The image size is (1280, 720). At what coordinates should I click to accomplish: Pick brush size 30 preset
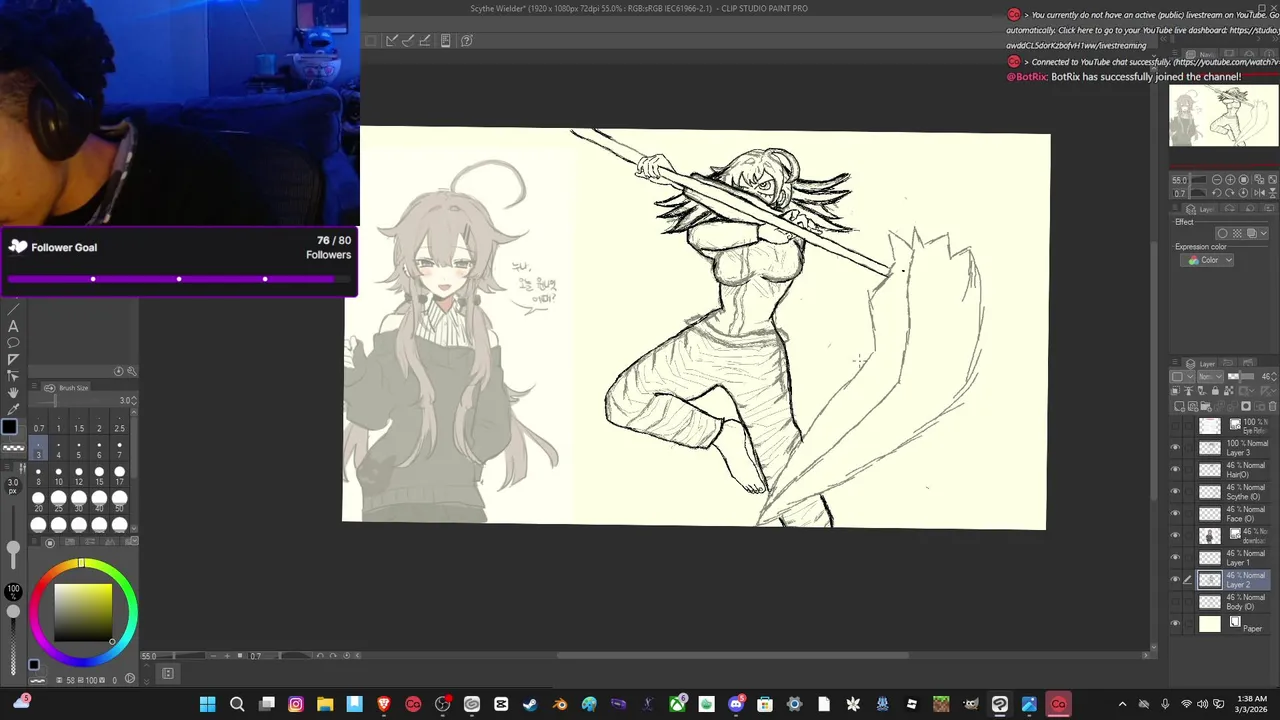(x=79, y=501)
